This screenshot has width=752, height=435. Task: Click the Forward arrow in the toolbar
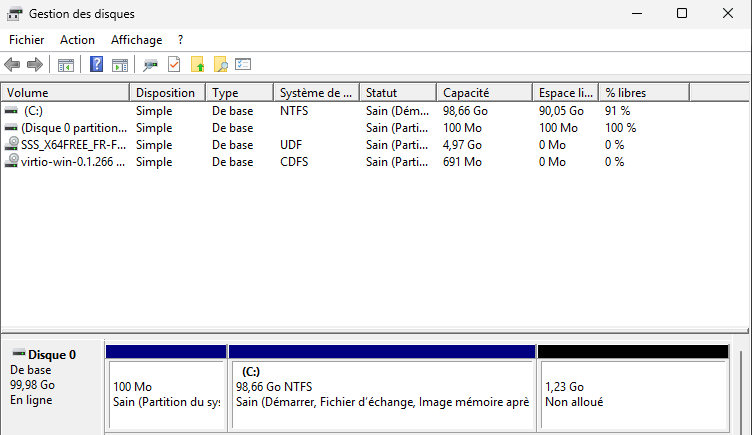[x=34, y=65]
